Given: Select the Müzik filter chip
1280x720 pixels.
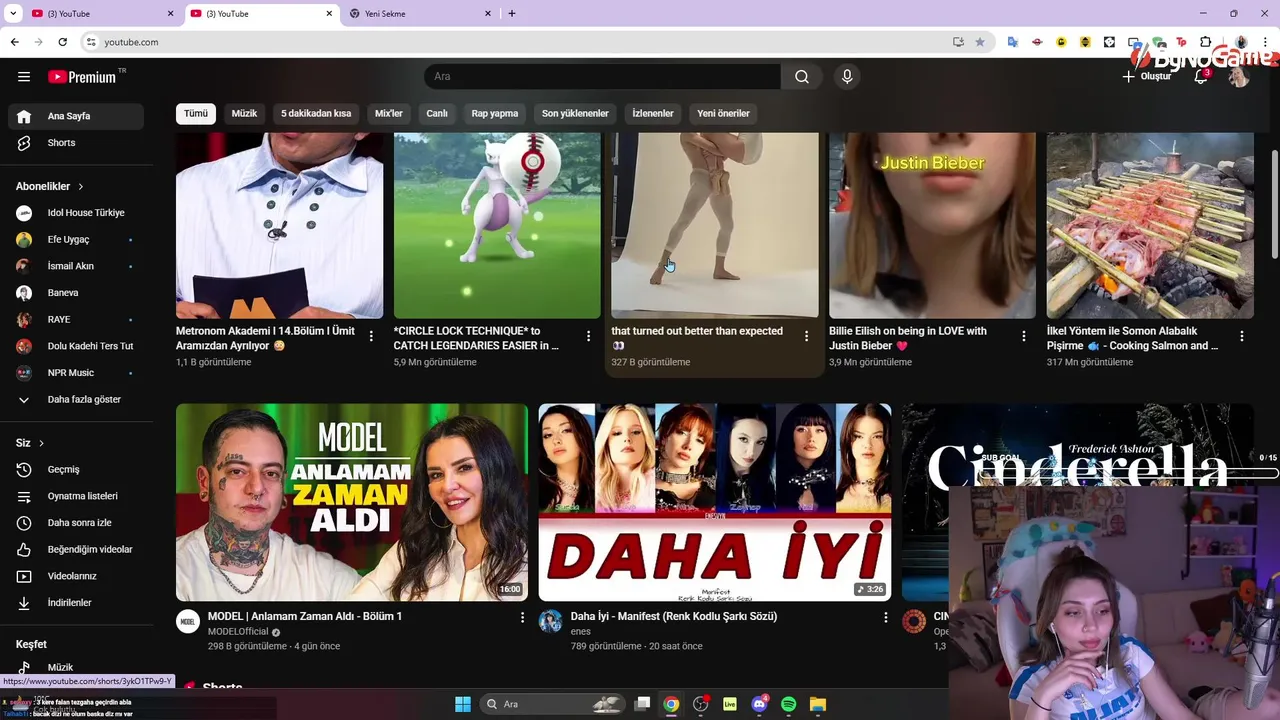Looking at the screenshot, I should [244, 114].
